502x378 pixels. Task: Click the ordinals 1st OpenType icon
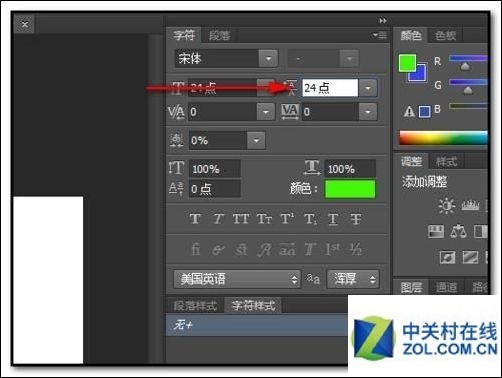[x=332, y=249]
